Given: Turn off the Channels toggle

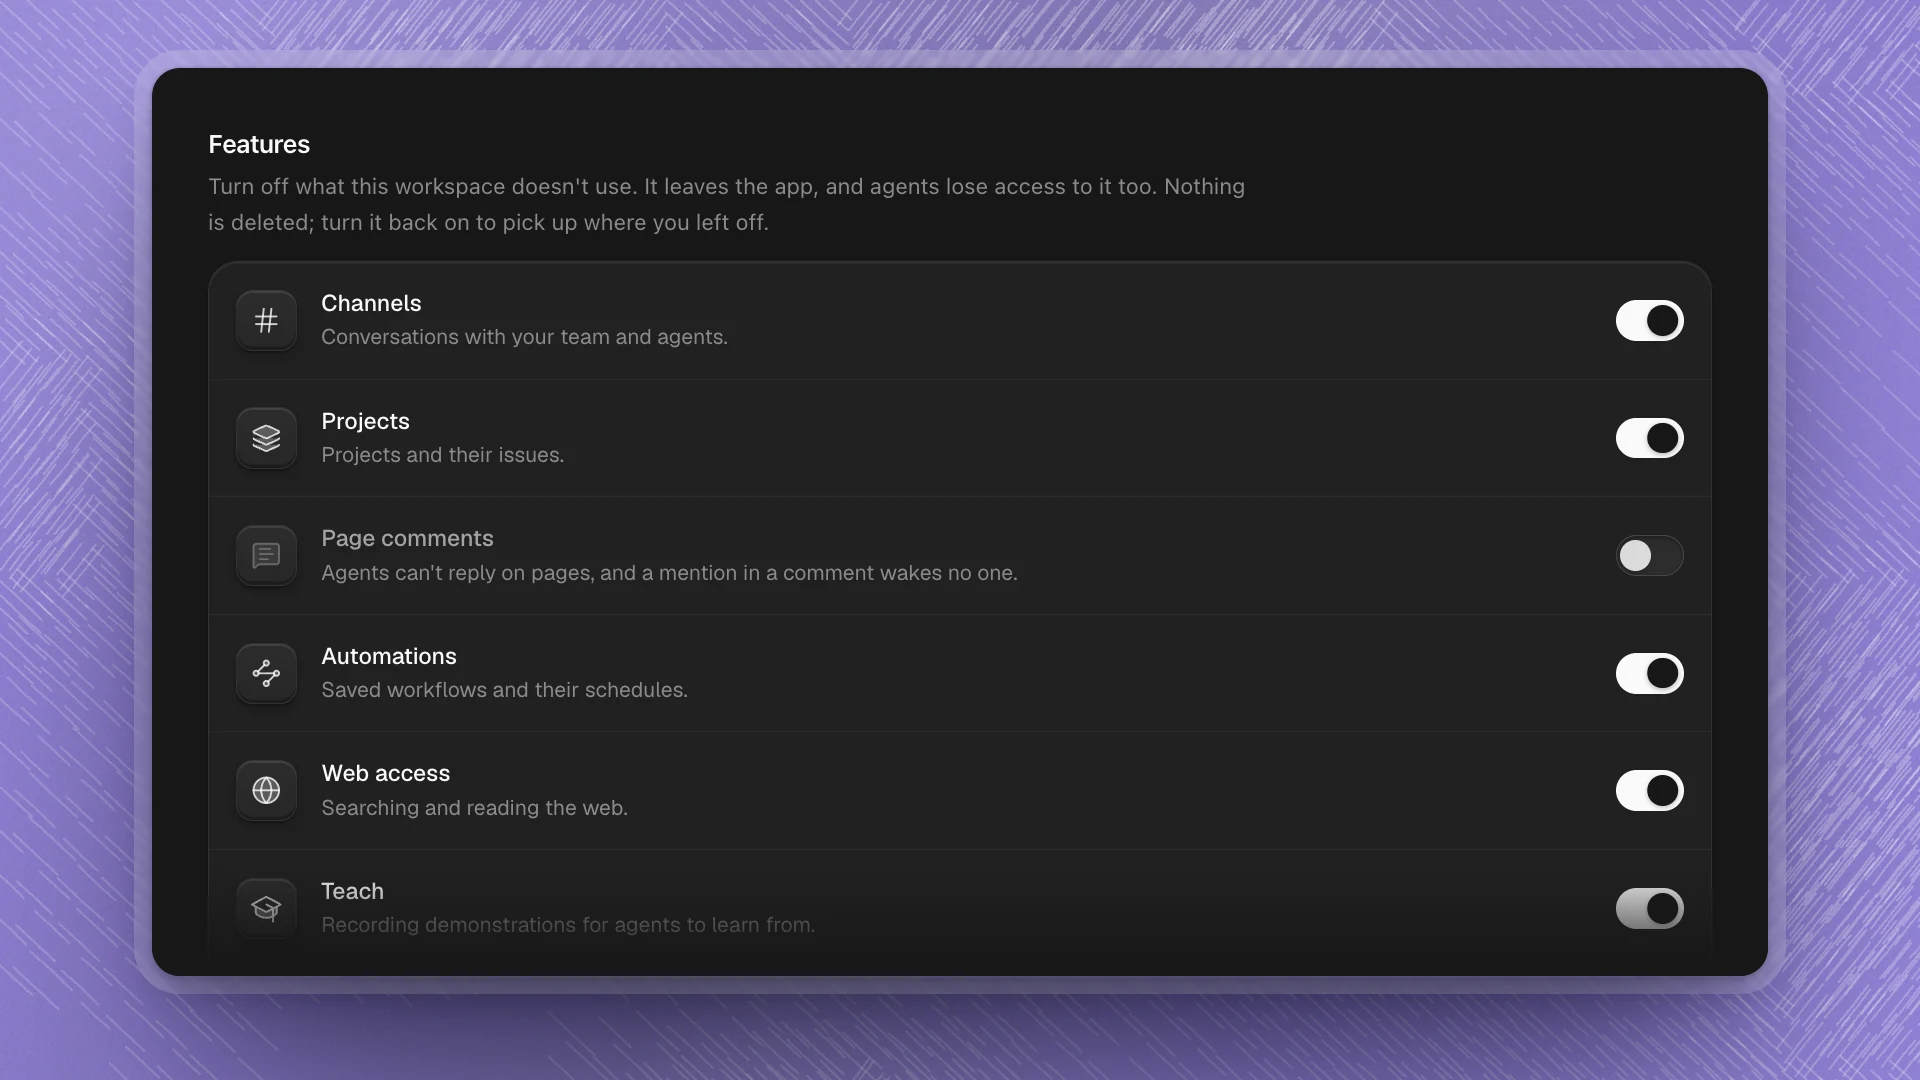Looking at the screenshot, I should coord(1650,320).
